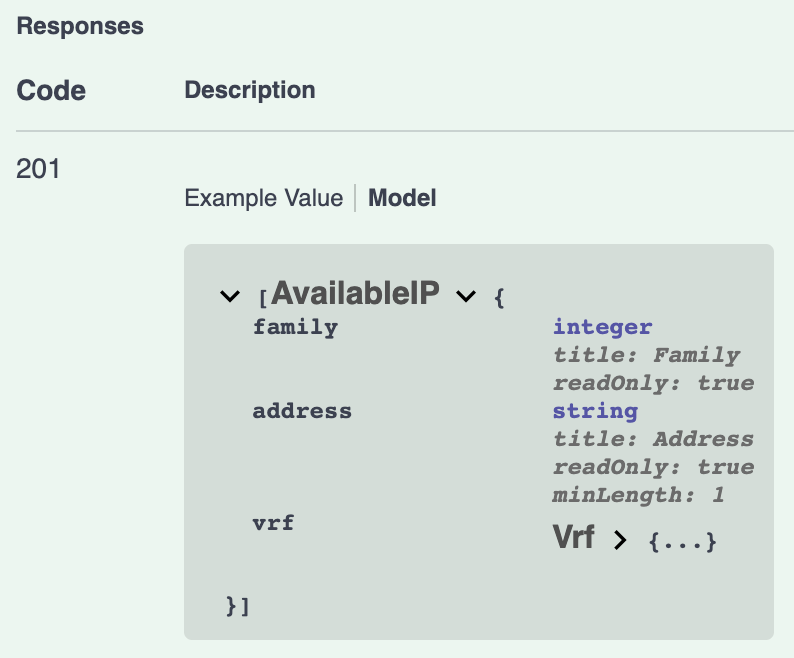The image size is (794, 658).
Task: Select the Model tab
Action: (x=402, y=198)
